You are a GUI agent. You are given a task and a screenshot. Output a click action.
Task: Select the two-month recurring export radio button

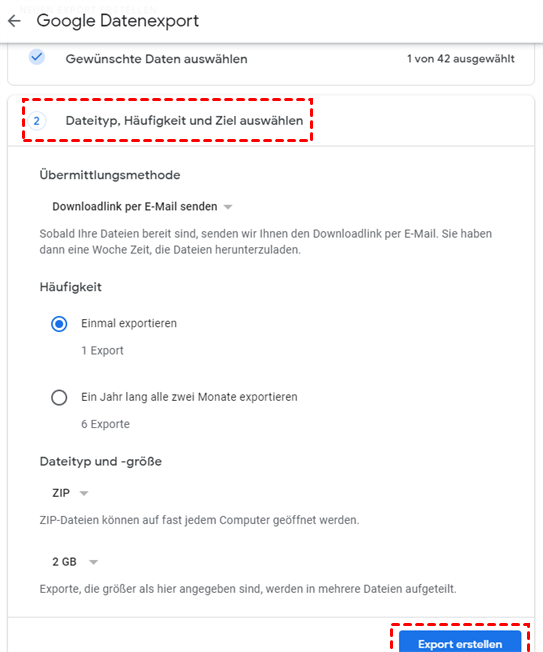(59, 397)
